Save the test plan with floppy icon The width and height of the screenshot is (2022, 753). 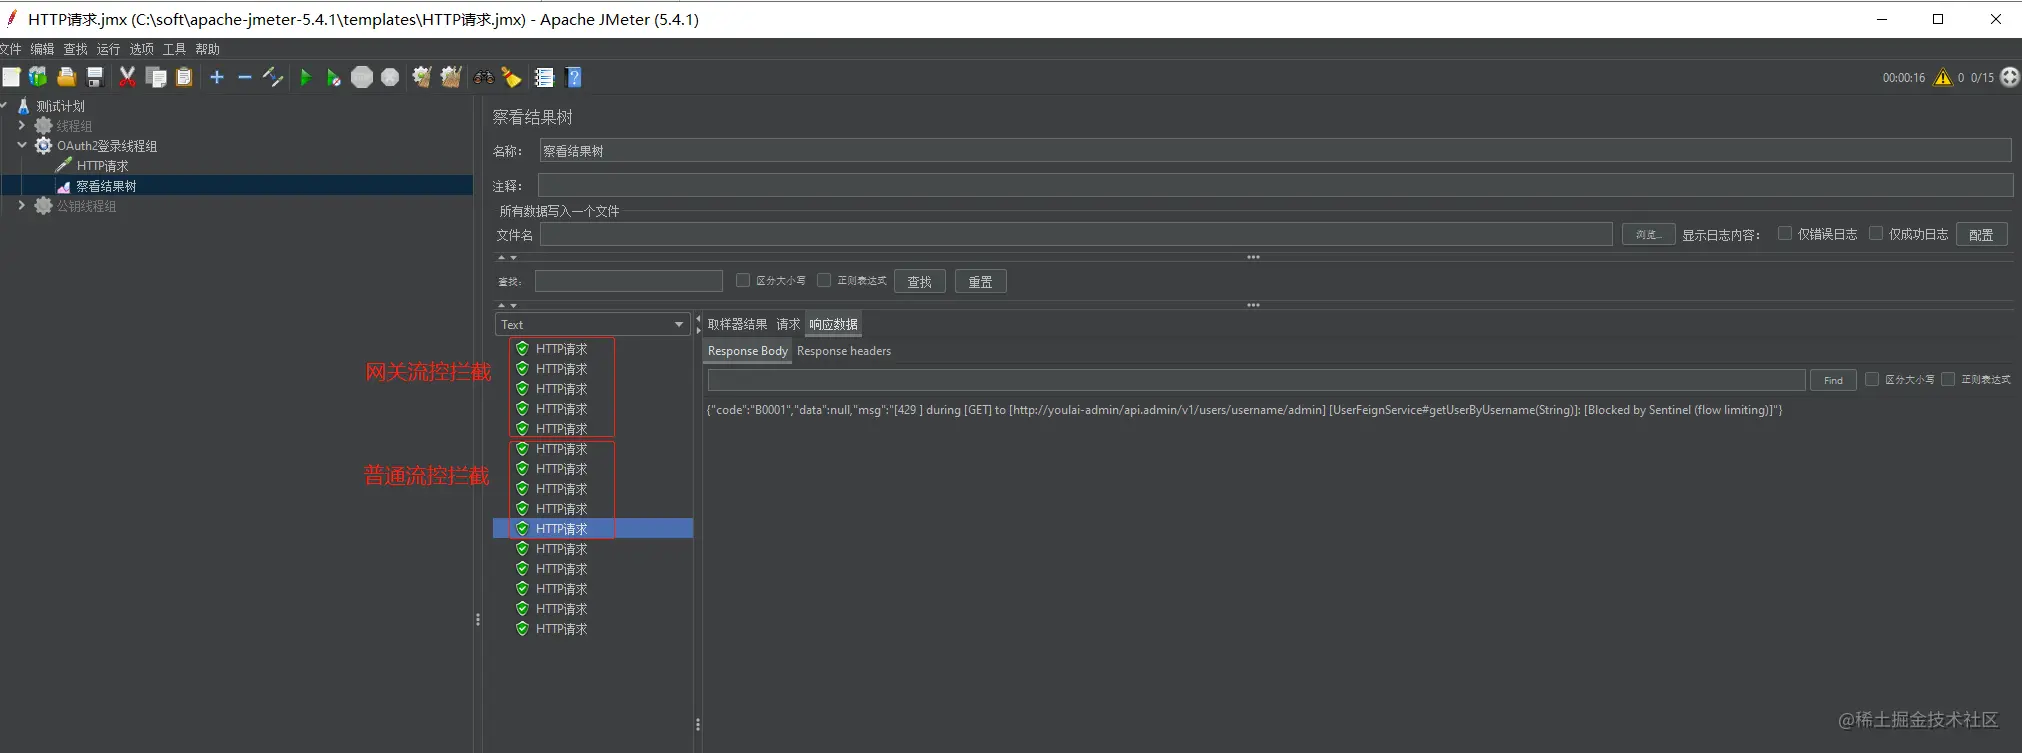[x=95, y=77]
